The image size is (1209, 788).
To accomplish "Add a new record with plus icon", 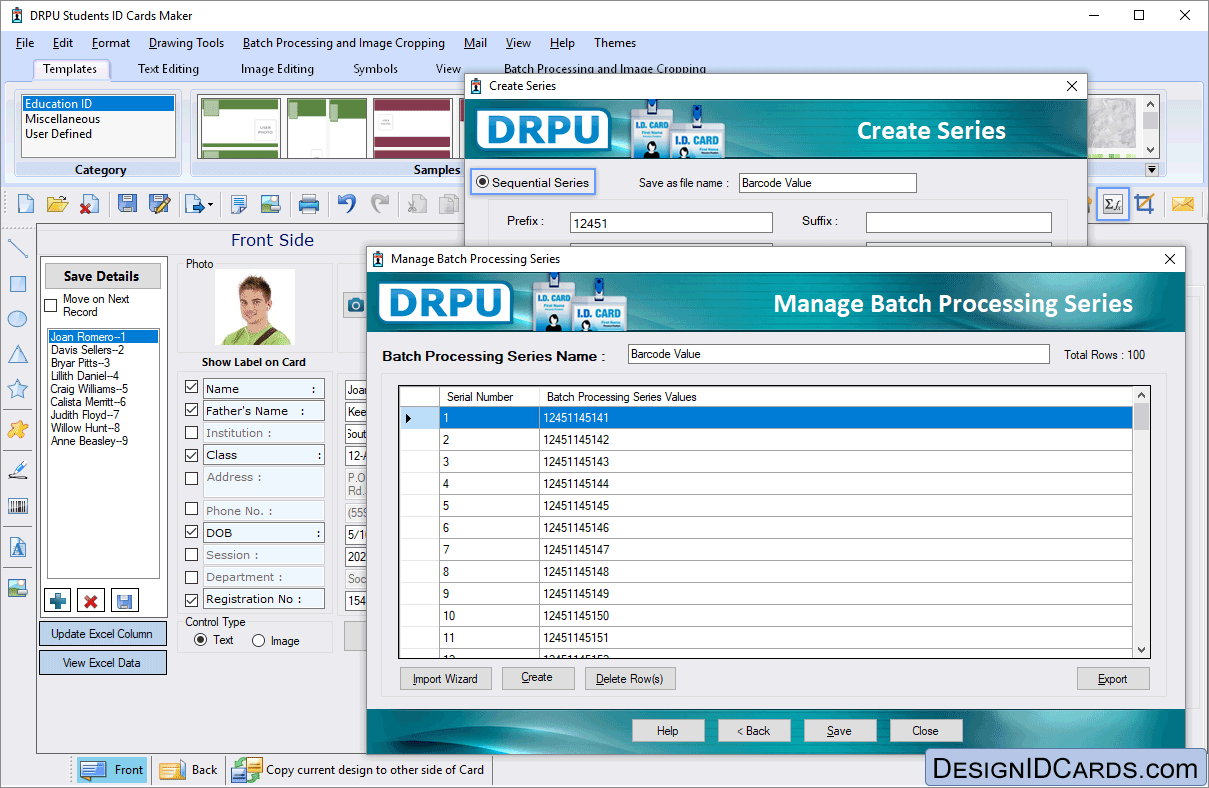I will [58, 601].
